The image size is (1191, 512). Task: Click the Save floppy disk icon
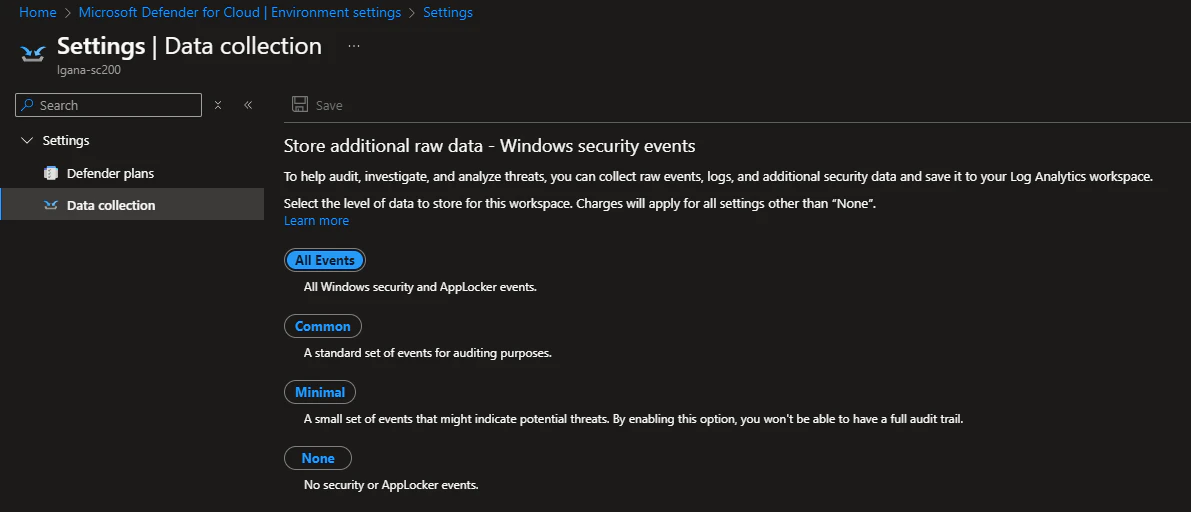coord(299,105)
